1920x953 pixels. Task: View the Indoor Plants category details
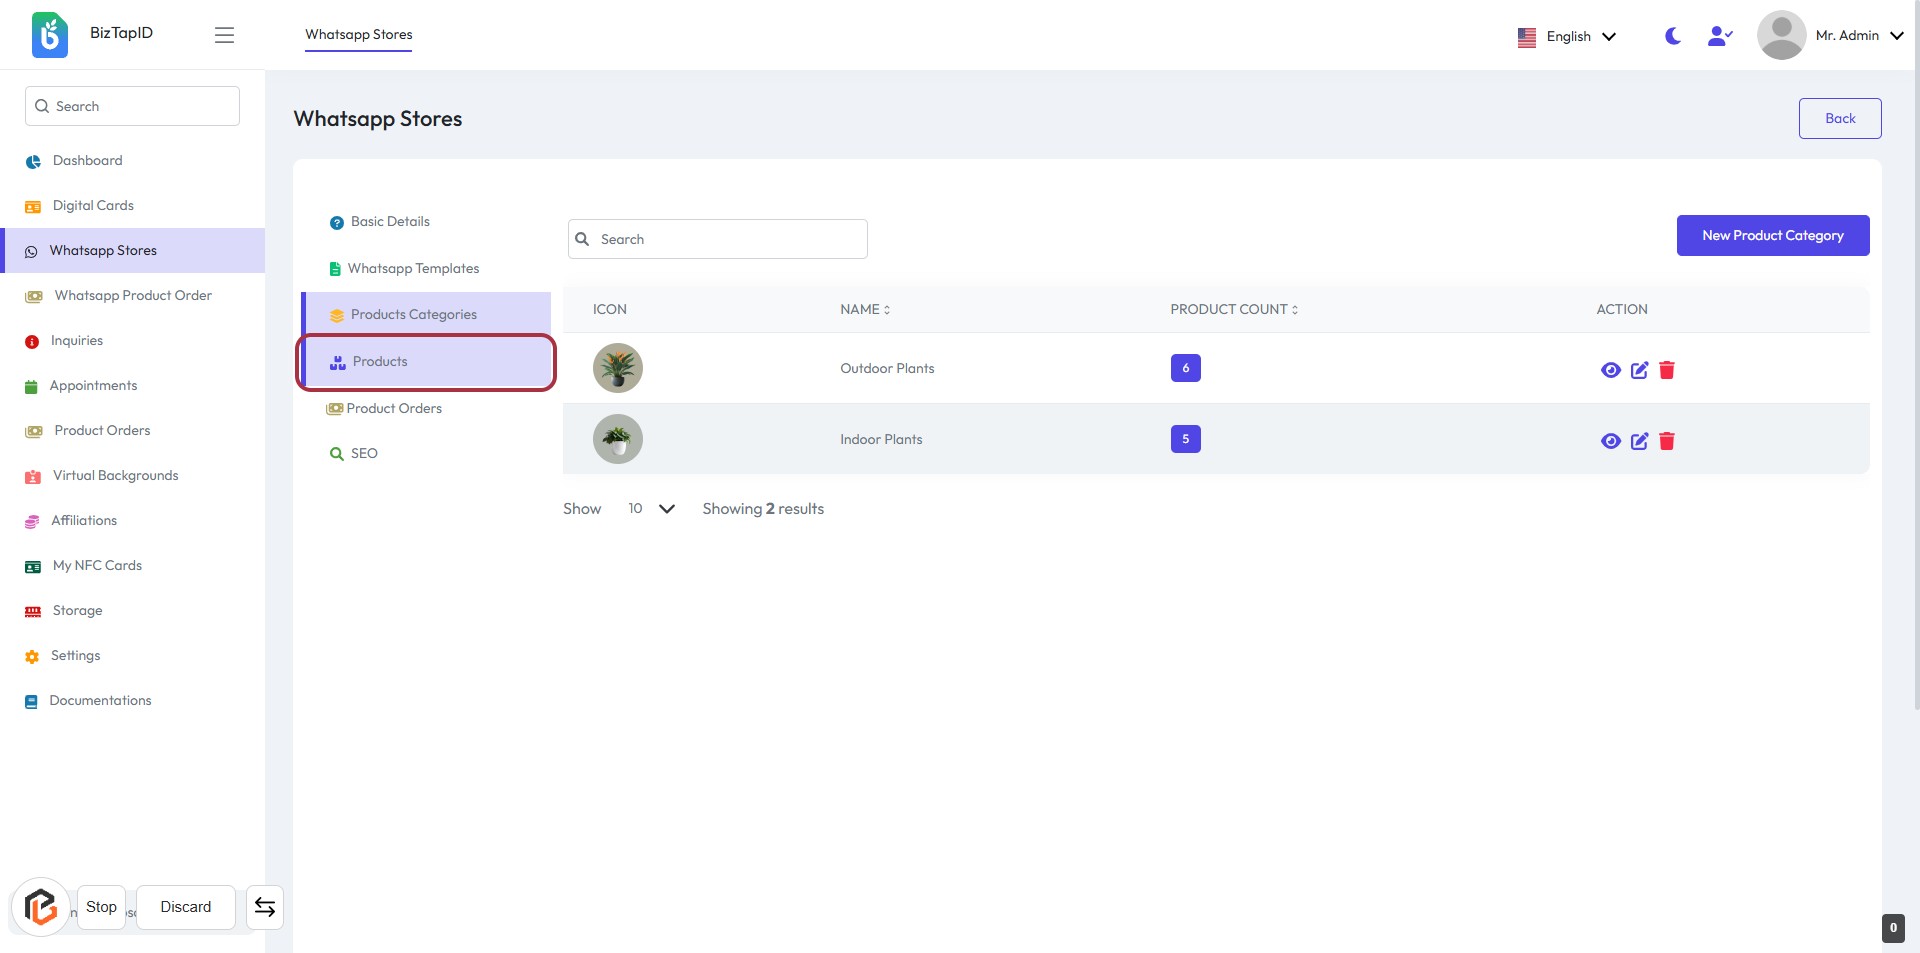(x=1610, y=441)
